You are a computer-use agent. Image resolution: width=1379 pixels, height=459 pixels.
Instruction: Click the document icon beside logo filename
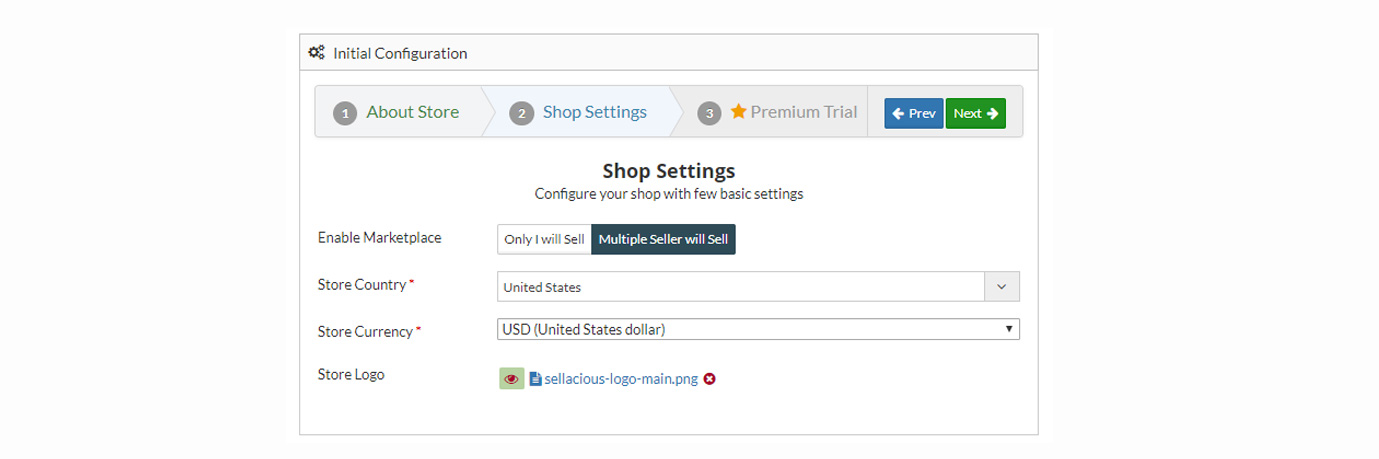pyautogui.click(x=535, y=379)
